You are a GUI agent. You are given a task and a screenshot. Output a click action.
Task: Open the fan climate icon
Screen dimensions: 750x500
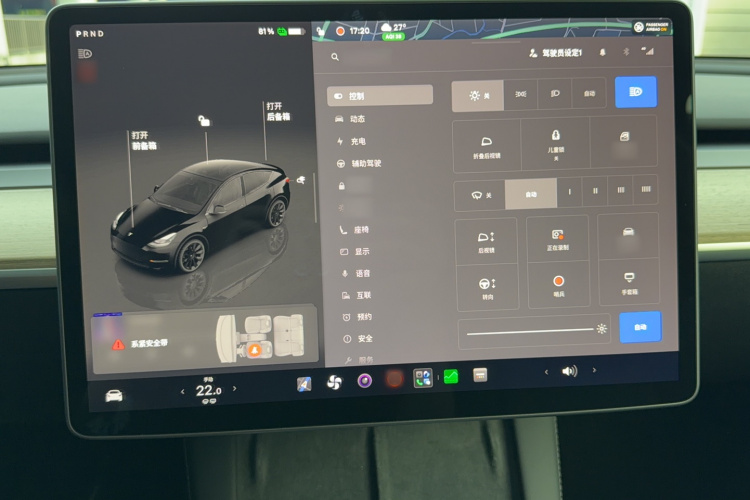pyautogui.click(x=334, y=382)
